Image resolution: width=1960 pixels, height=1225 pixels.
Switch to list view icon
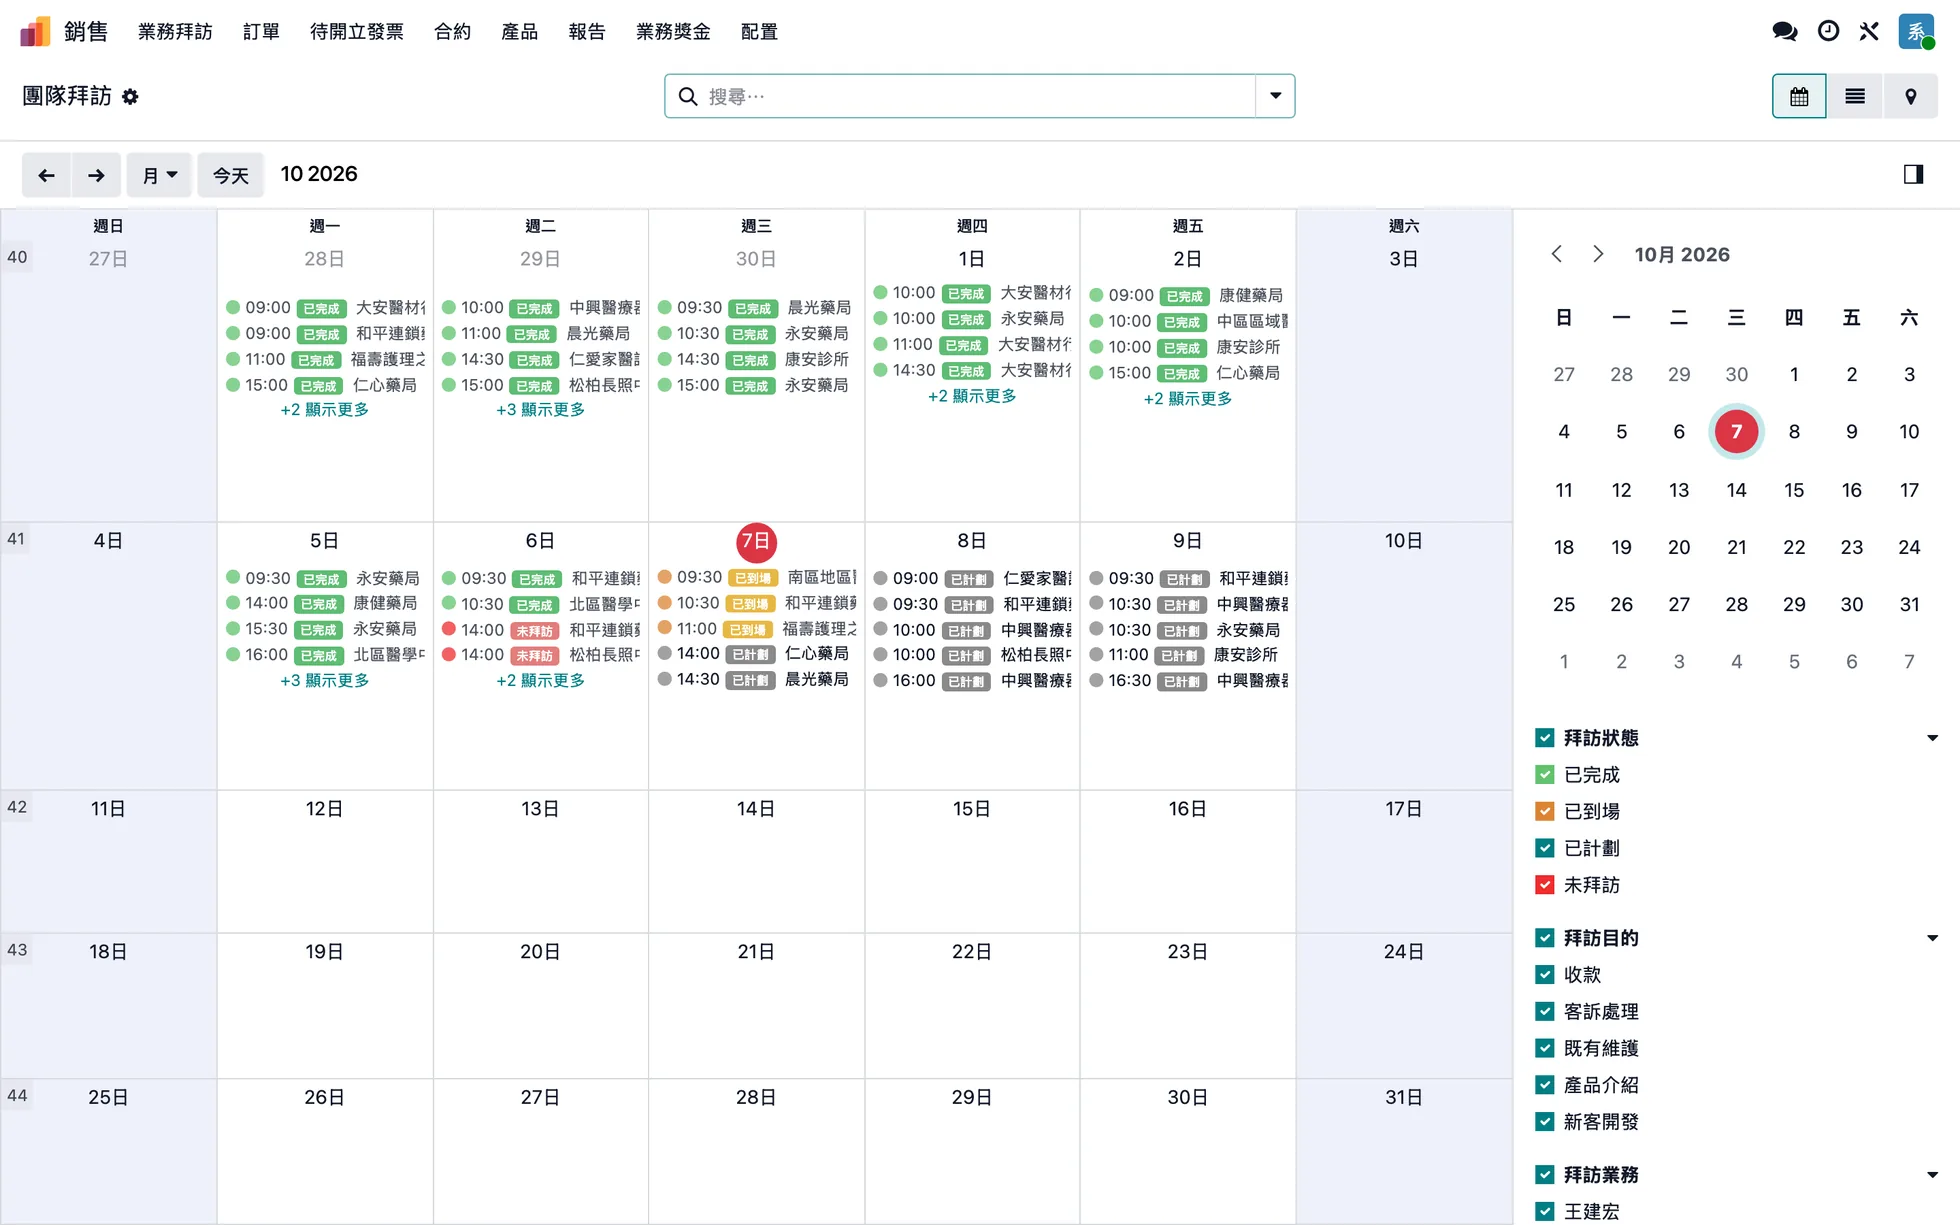[1855, 97]
